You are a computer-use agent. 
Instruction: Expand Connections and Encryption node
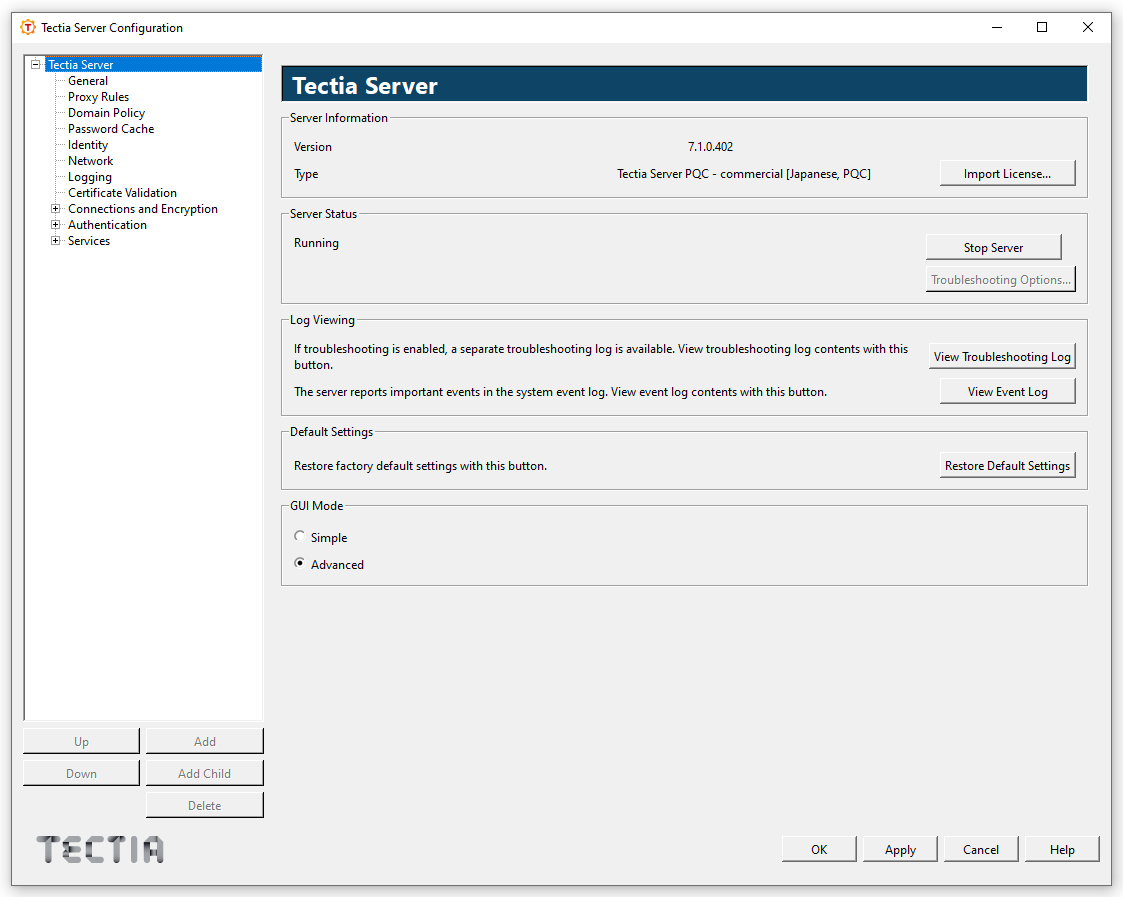pos(55,208)
